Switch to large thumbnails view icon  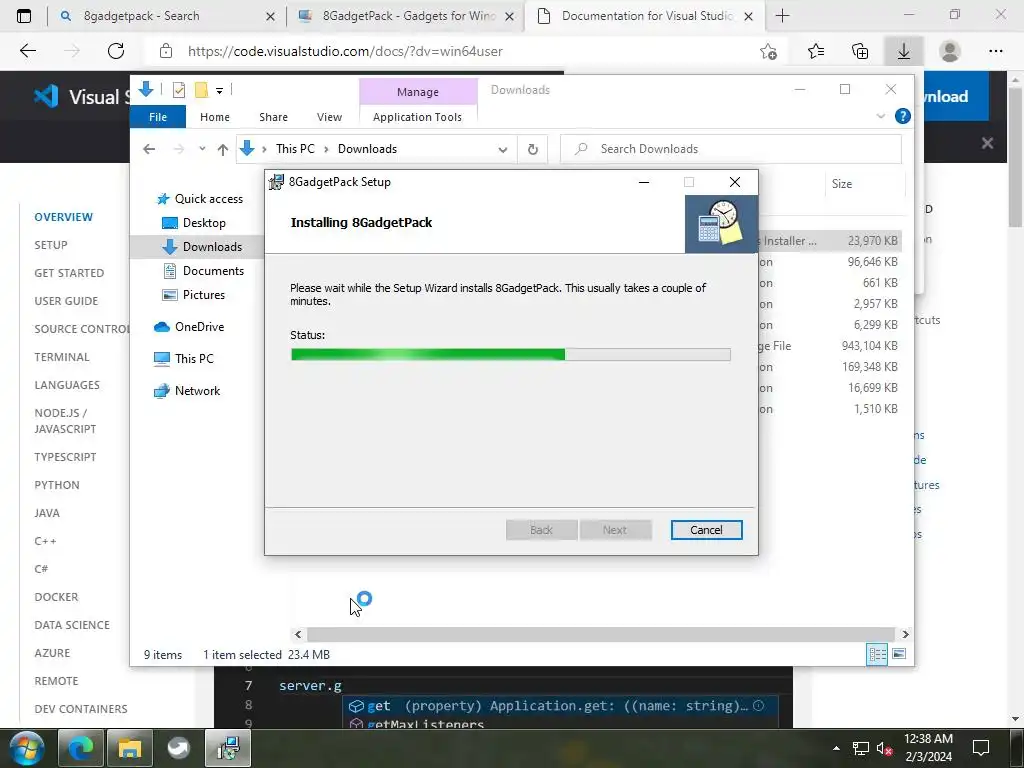click(899, 654)
